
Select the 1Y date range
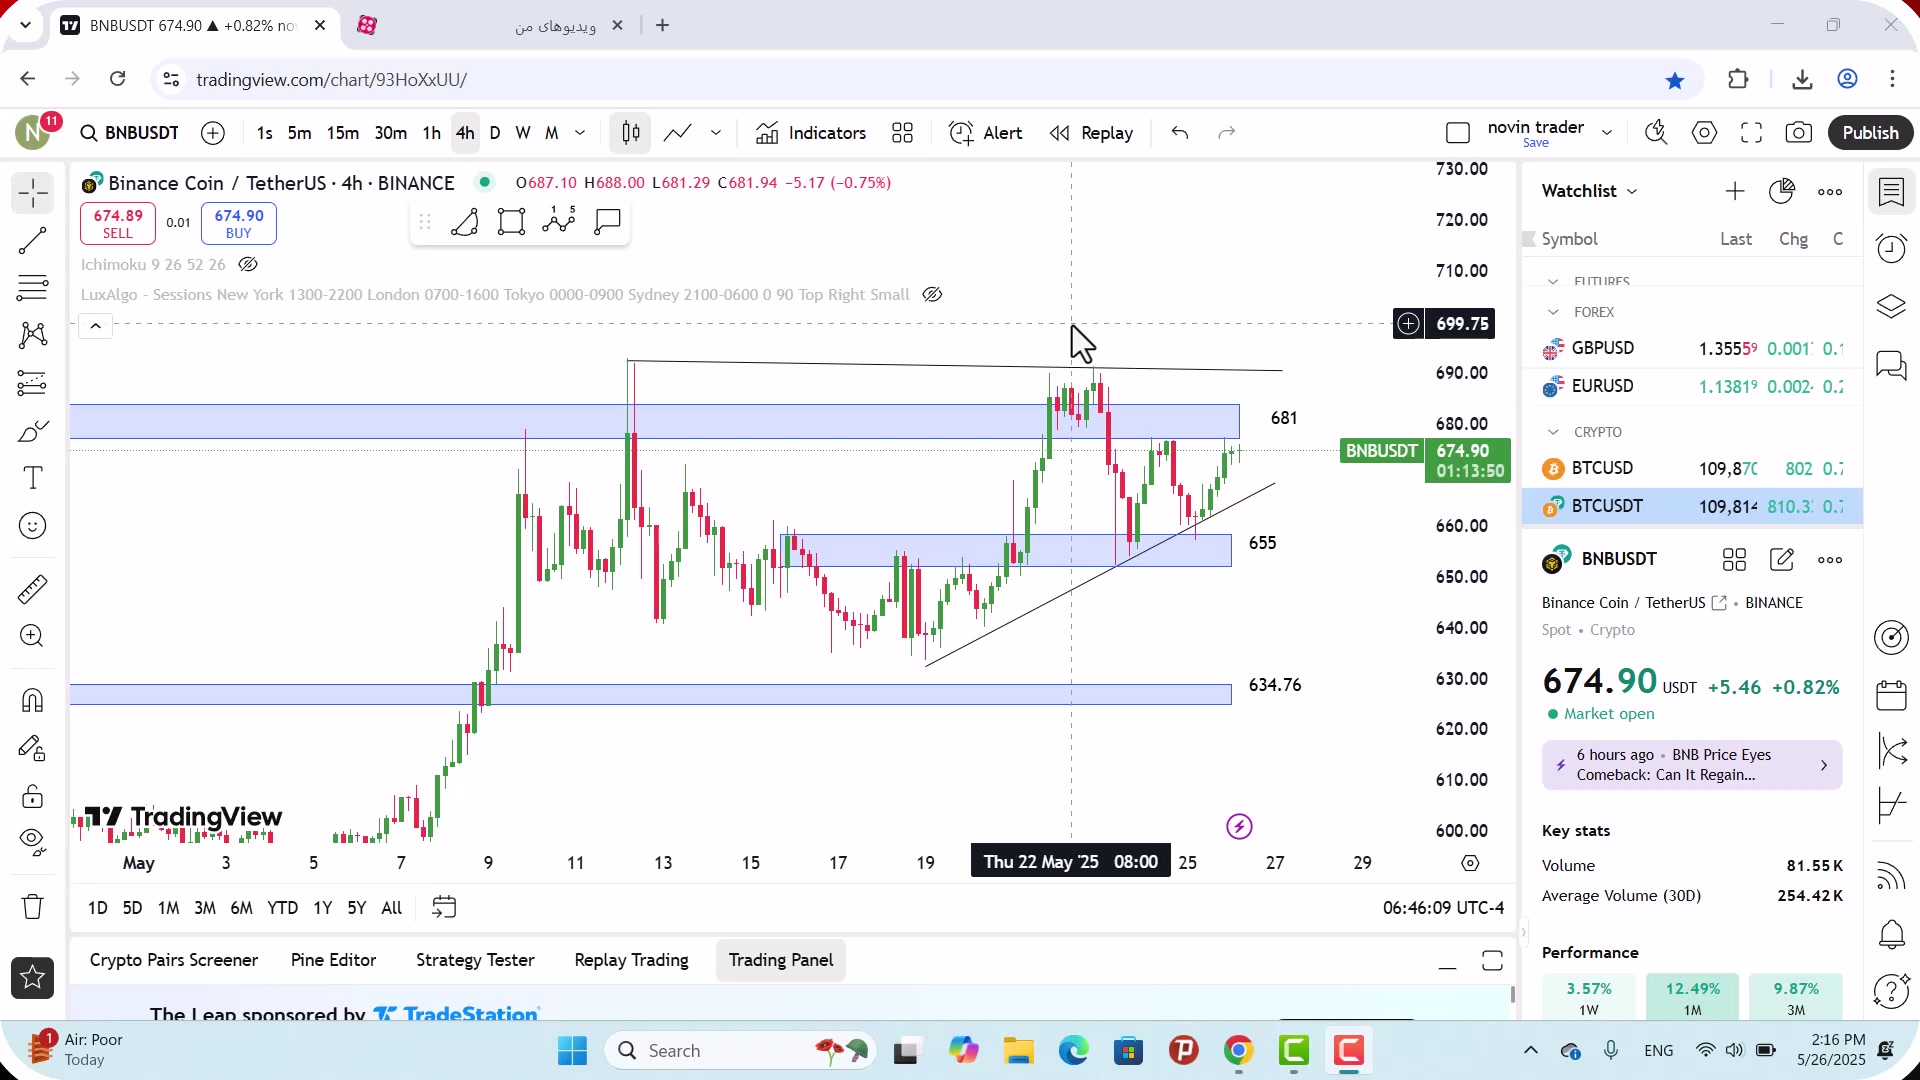coord(322,908)
